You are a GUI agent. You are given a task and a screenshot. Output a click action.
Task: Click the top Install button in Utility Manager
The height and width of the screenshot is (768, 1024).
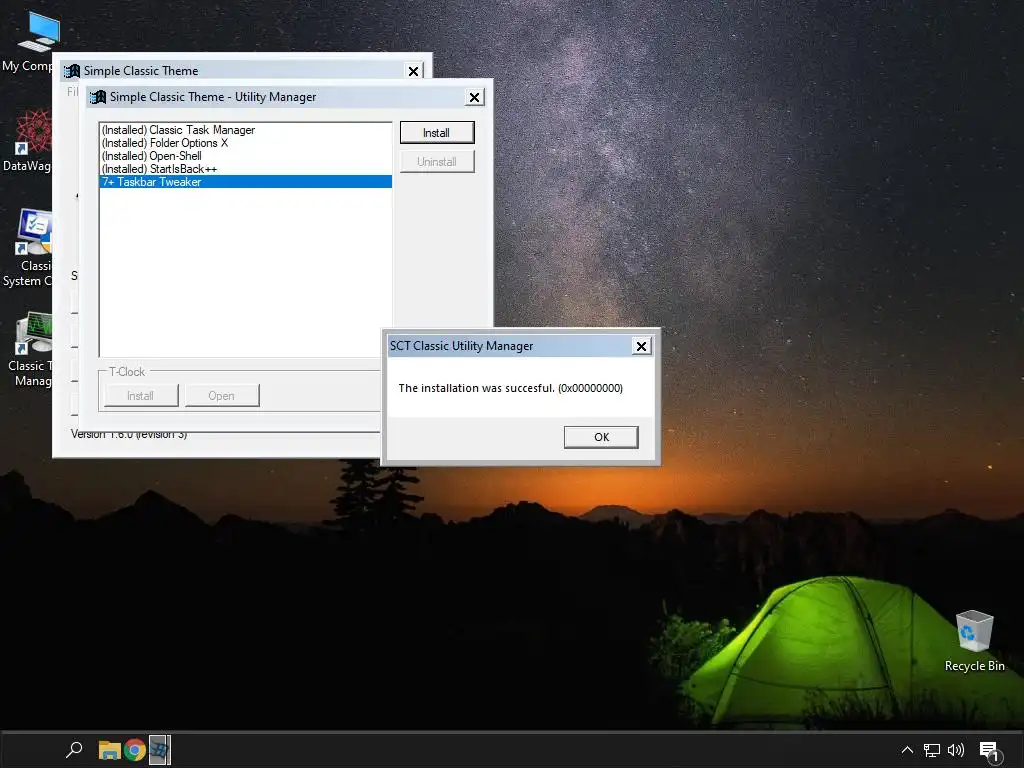(x=436, y=133)
